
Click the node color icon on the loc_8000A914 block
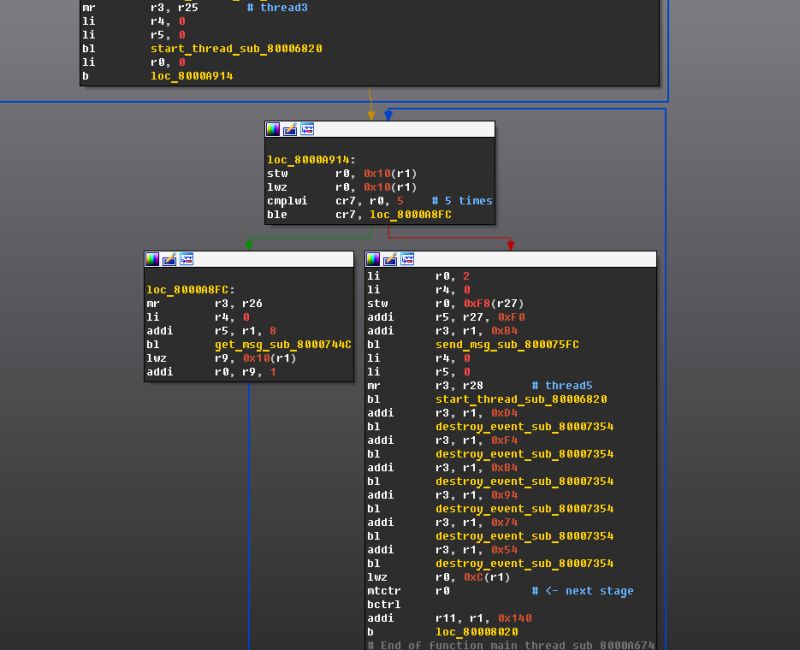(273, 130)
